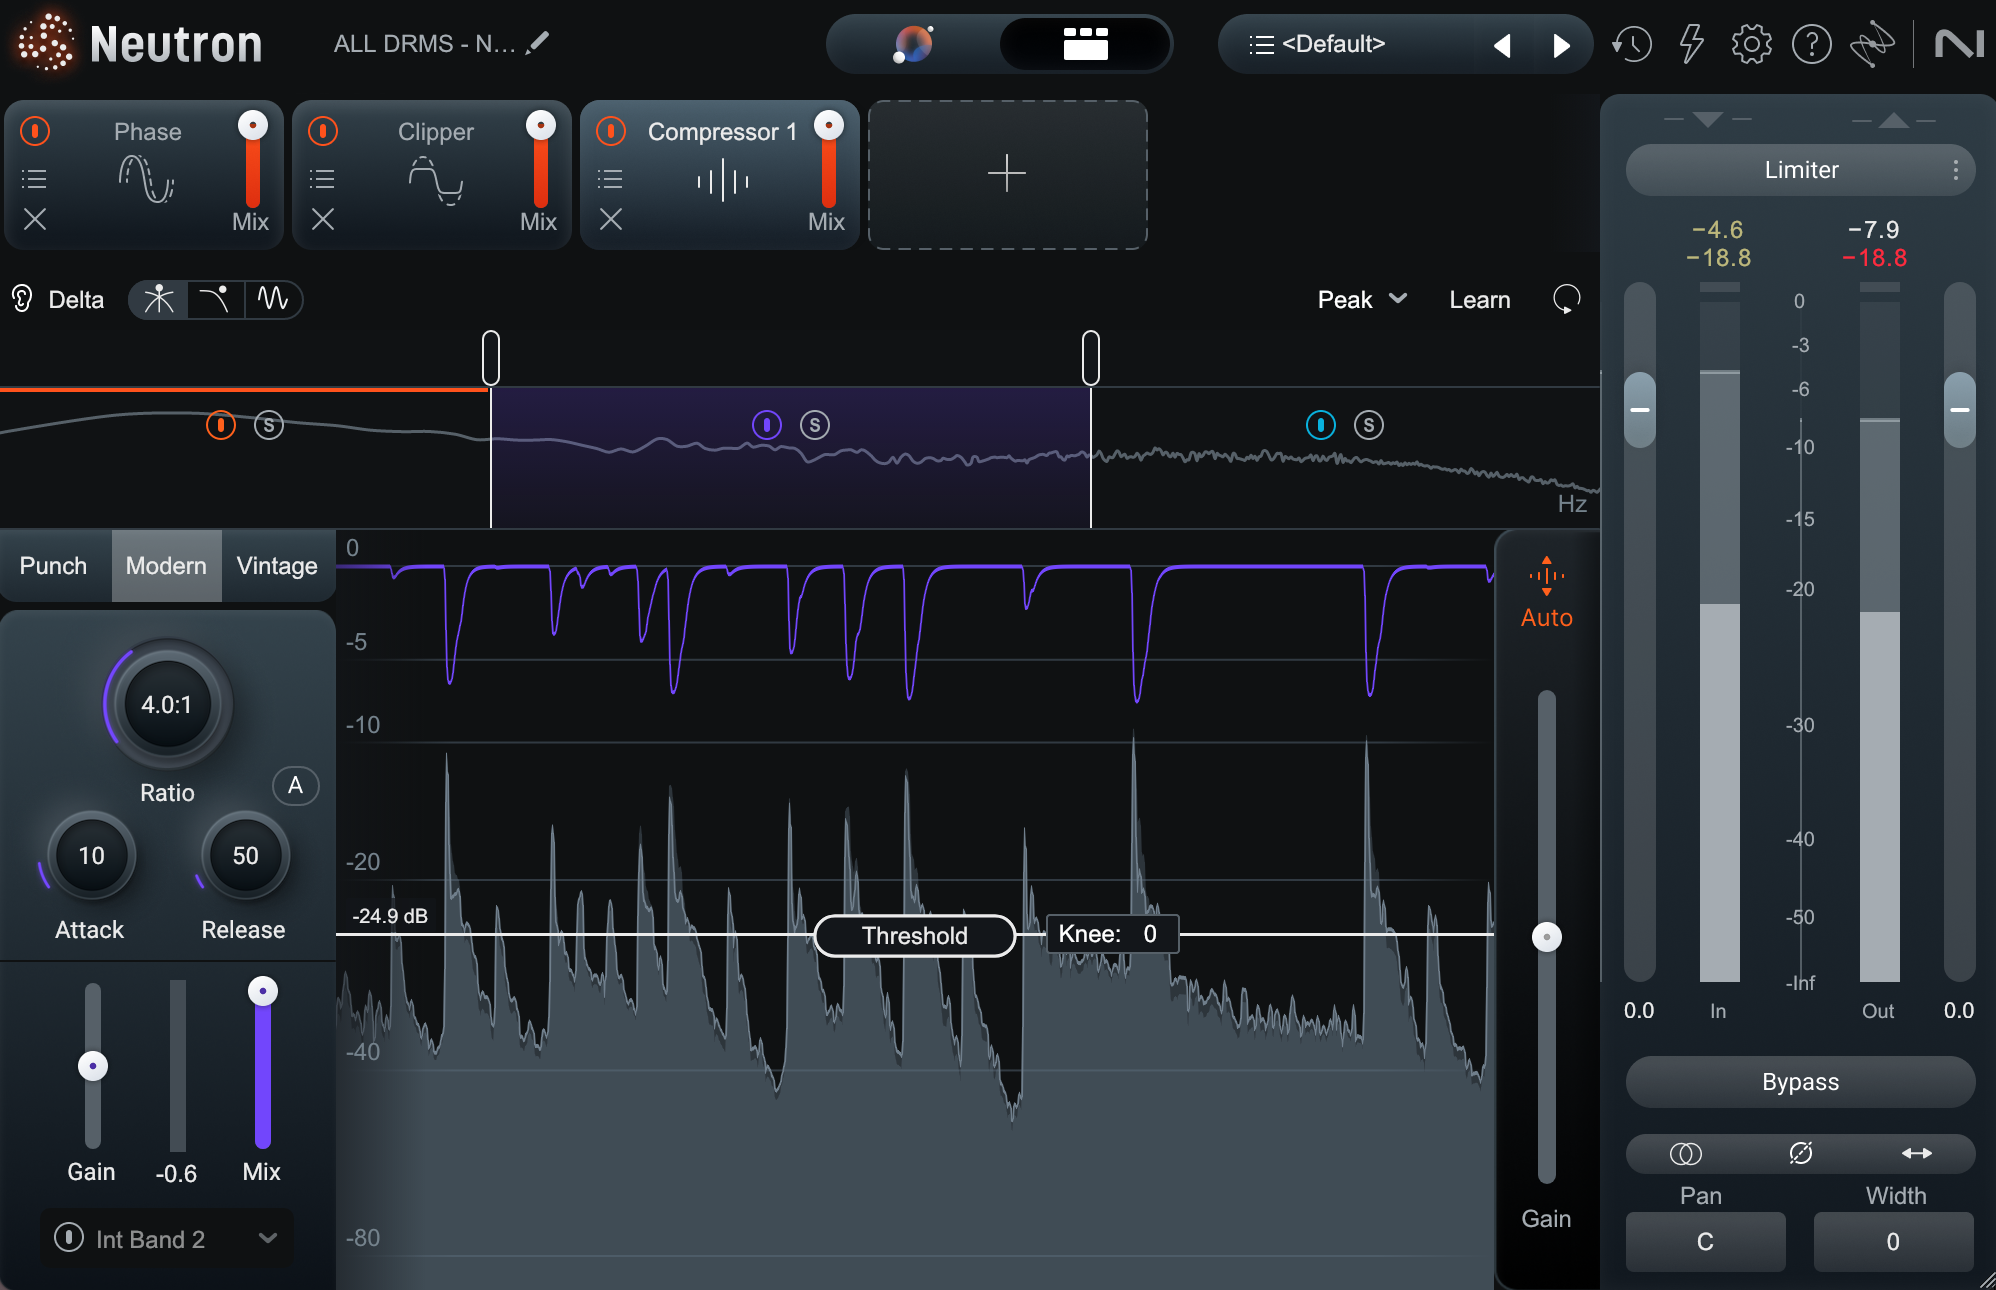Toggle the solo S button on middle band

point(815,423)
